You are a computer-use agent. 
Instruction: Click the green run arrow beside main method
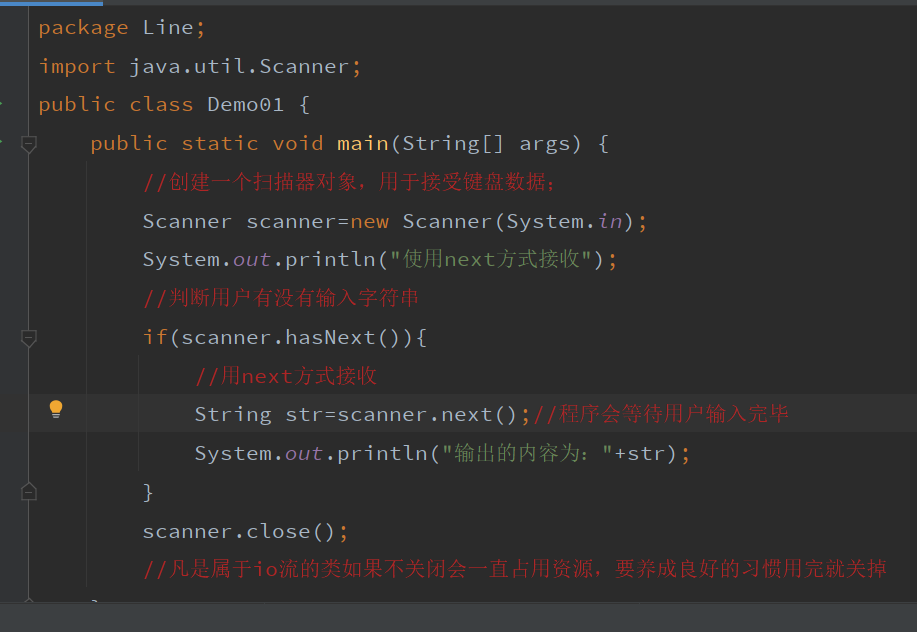pos(1,142)
